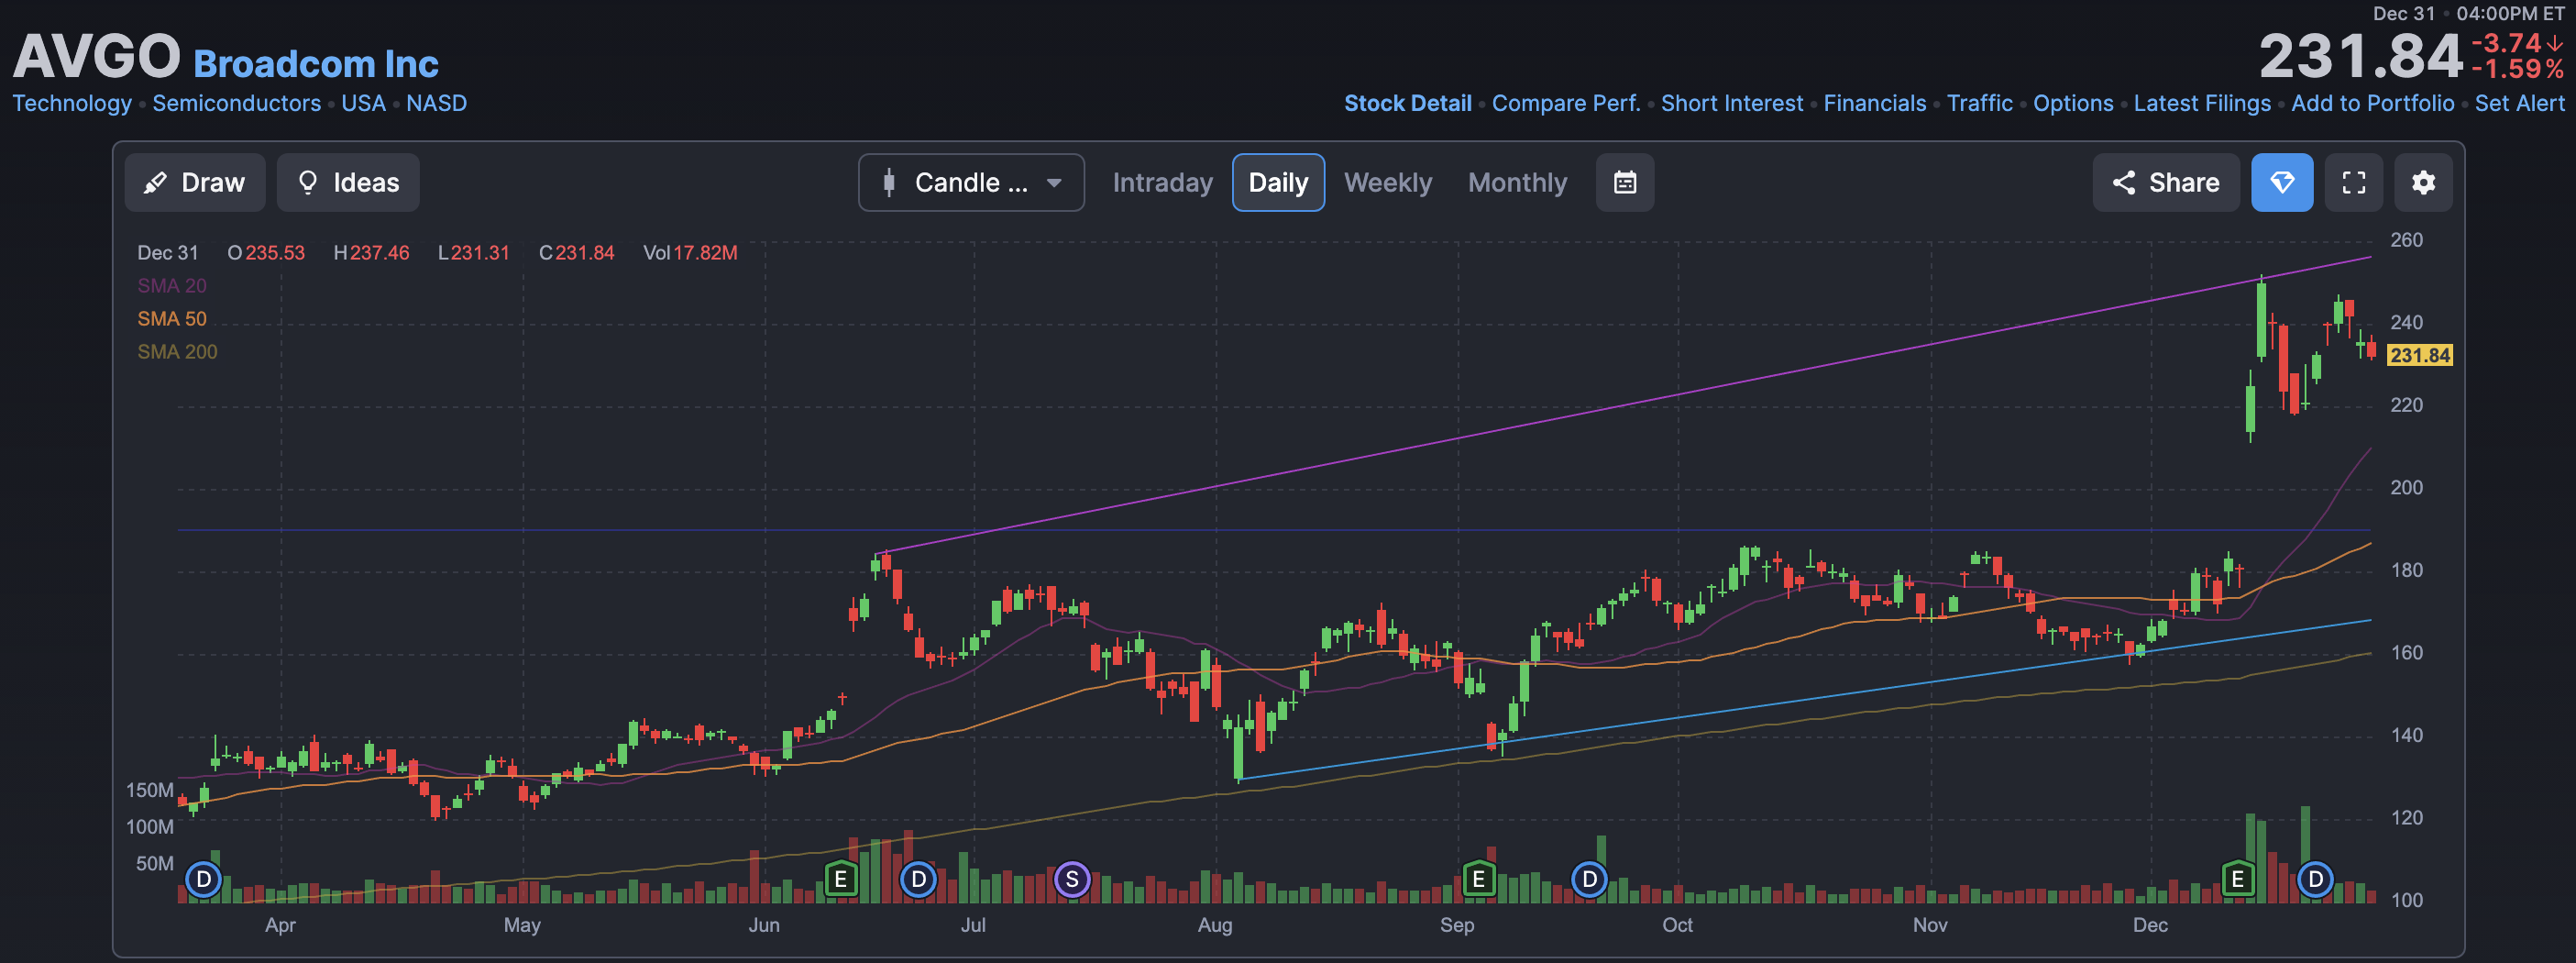
Task: Click the -1.59% change value
Action: coord(2518,69)
